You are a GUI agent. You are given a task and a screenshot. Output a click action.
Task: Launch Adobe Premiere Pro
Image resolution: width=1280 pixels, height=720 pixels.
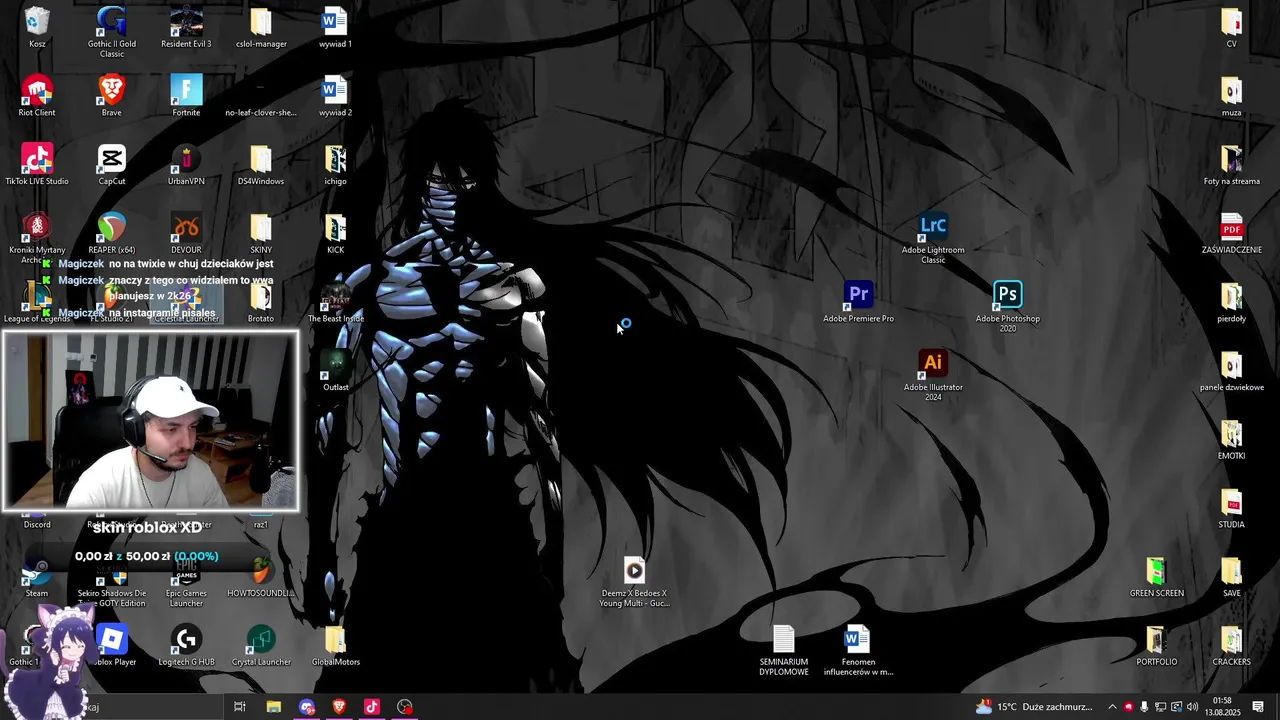click(x=858, y=302)
